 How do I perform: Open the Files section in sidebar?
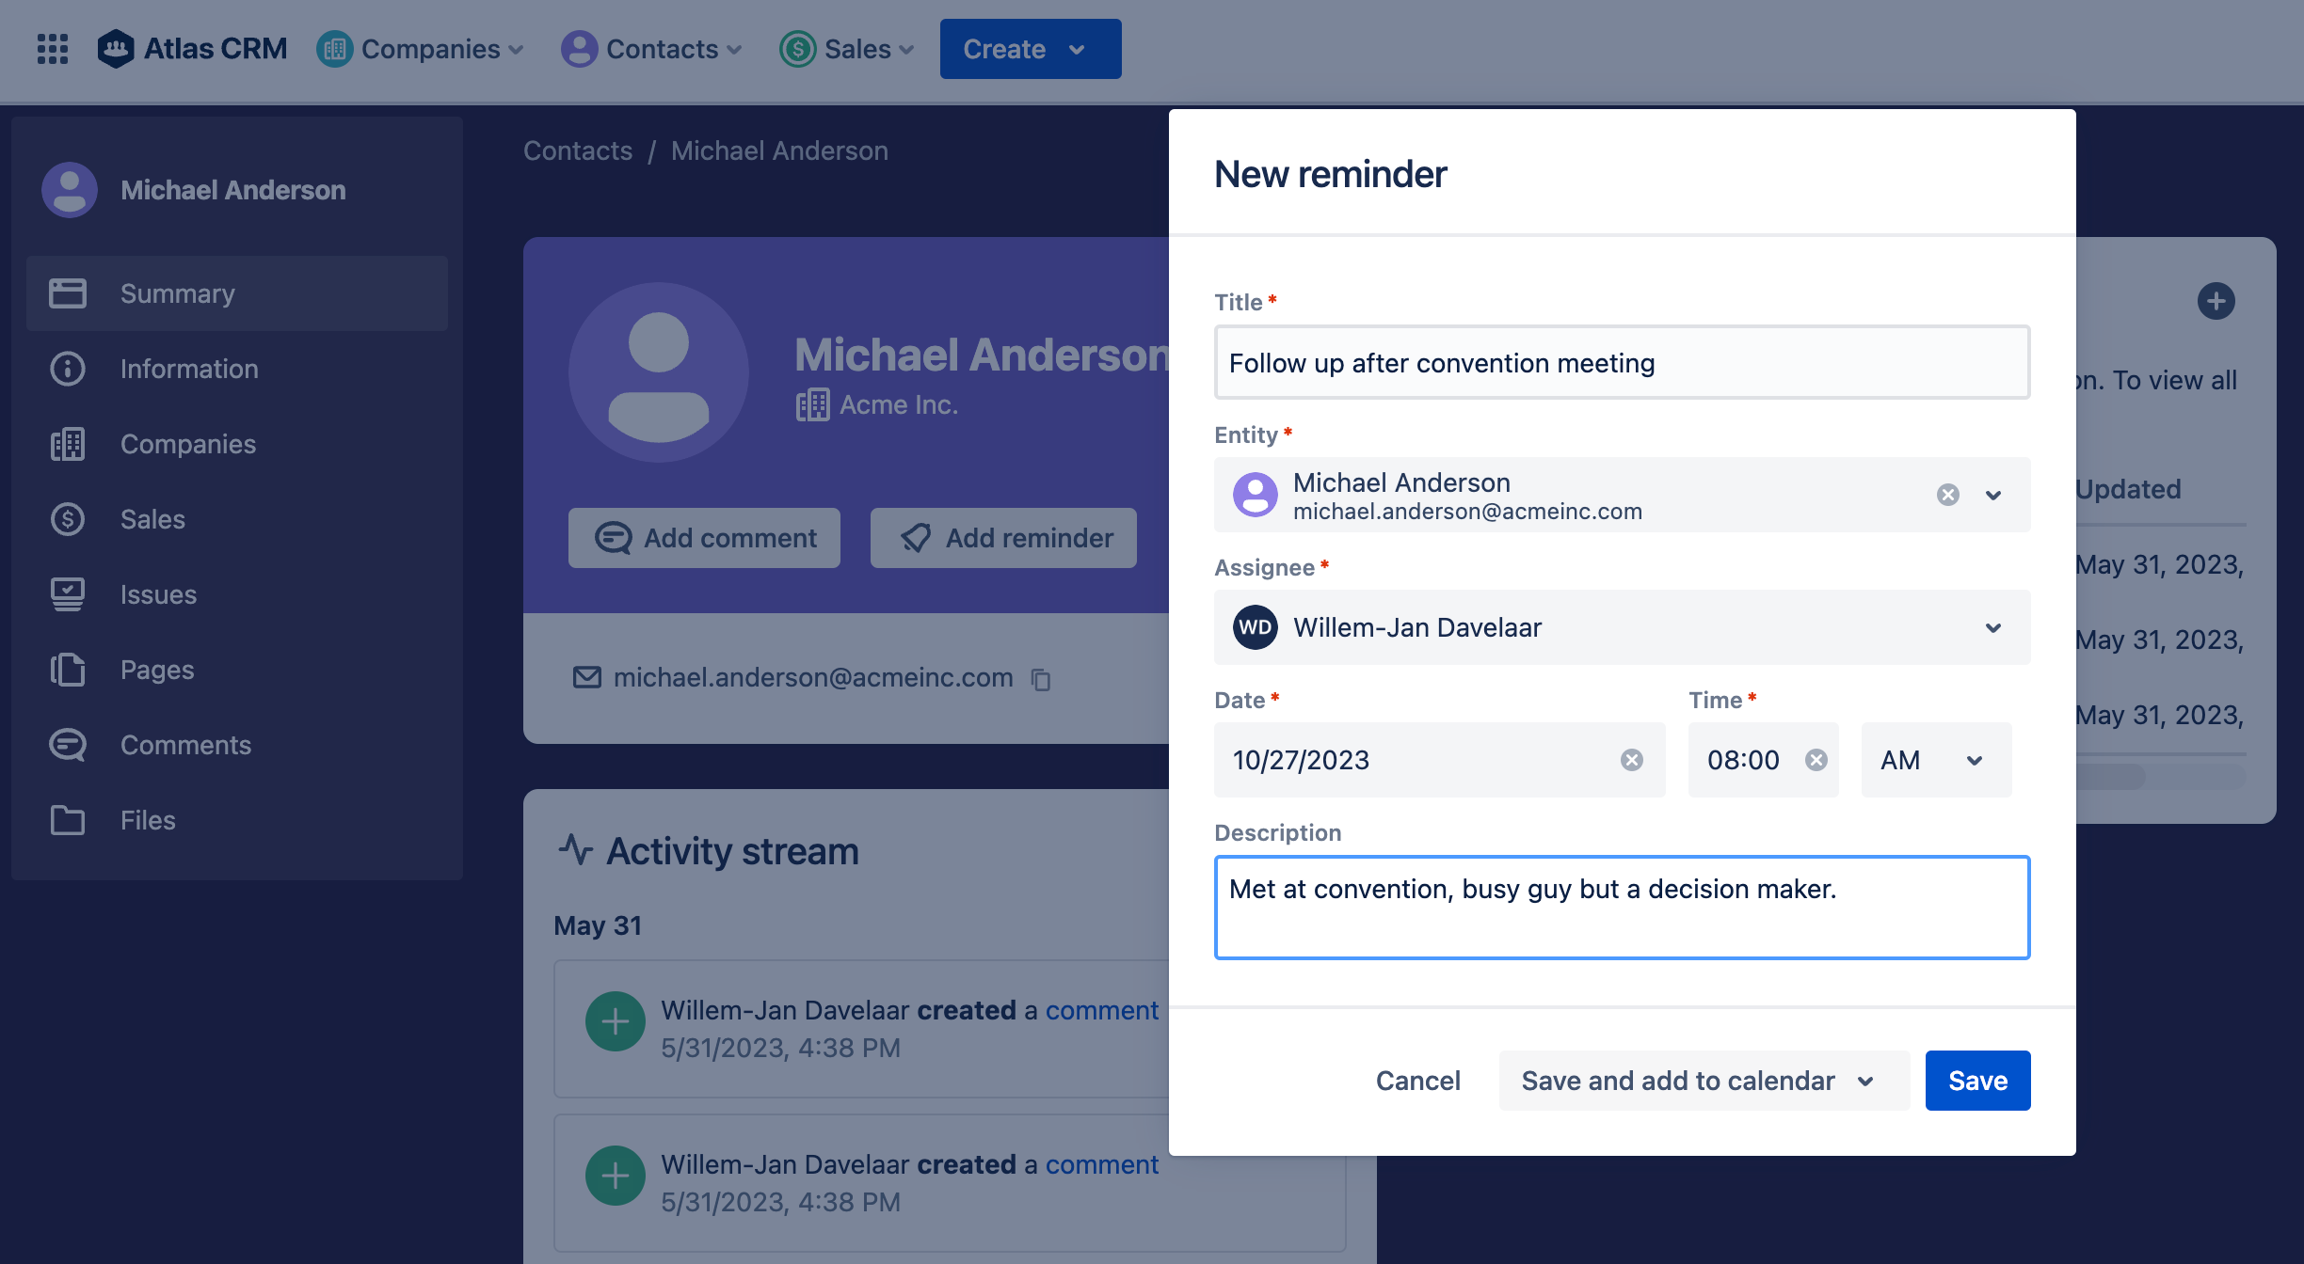click(147, 820)
